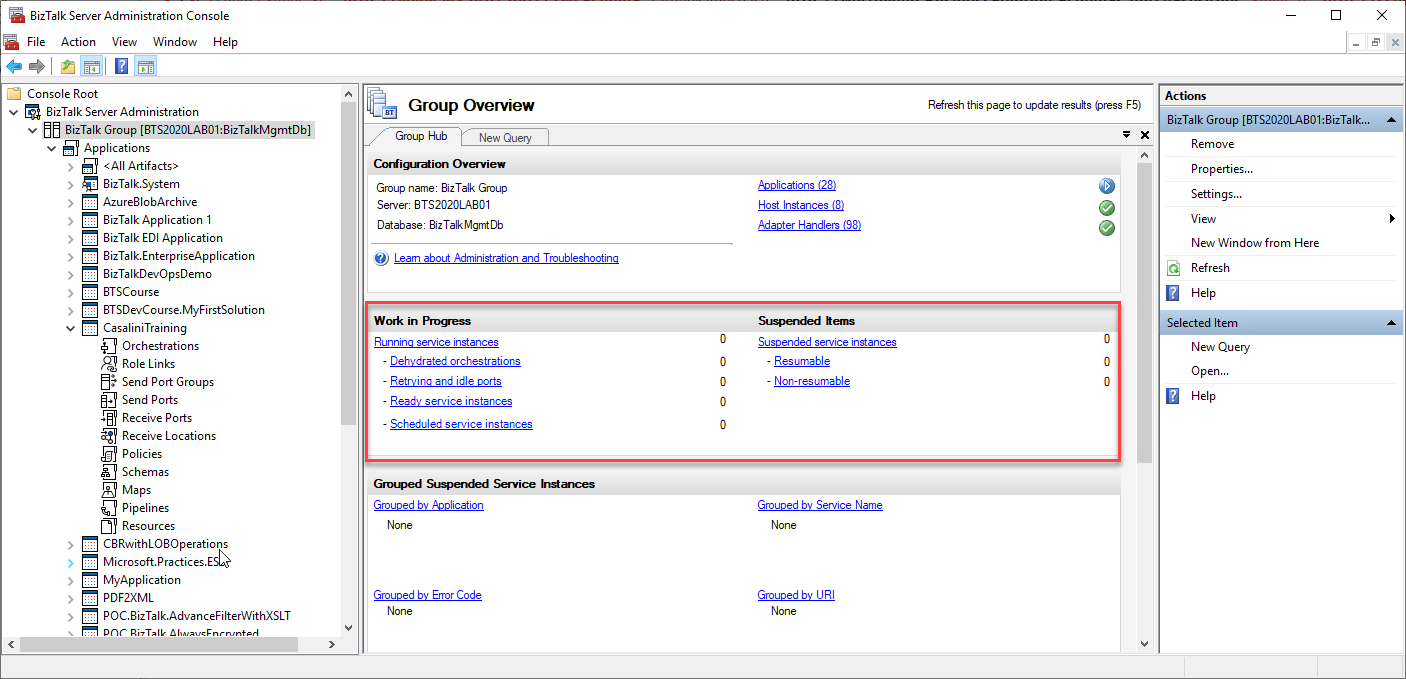
Task: Click the Pipelines node icon
Action: [x=110, y=508]
